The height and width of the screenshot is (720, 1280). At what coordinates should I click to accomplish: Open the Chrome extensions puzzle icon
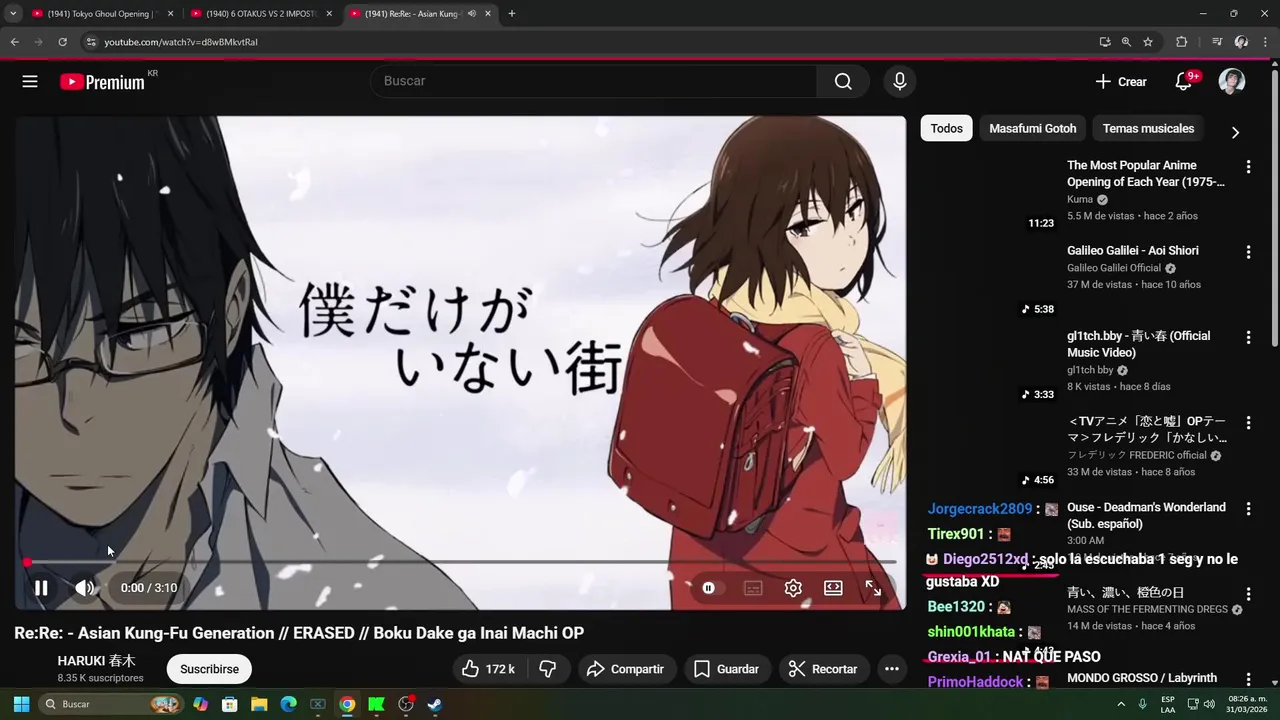pyautogui.click(x=1181, y=42)
